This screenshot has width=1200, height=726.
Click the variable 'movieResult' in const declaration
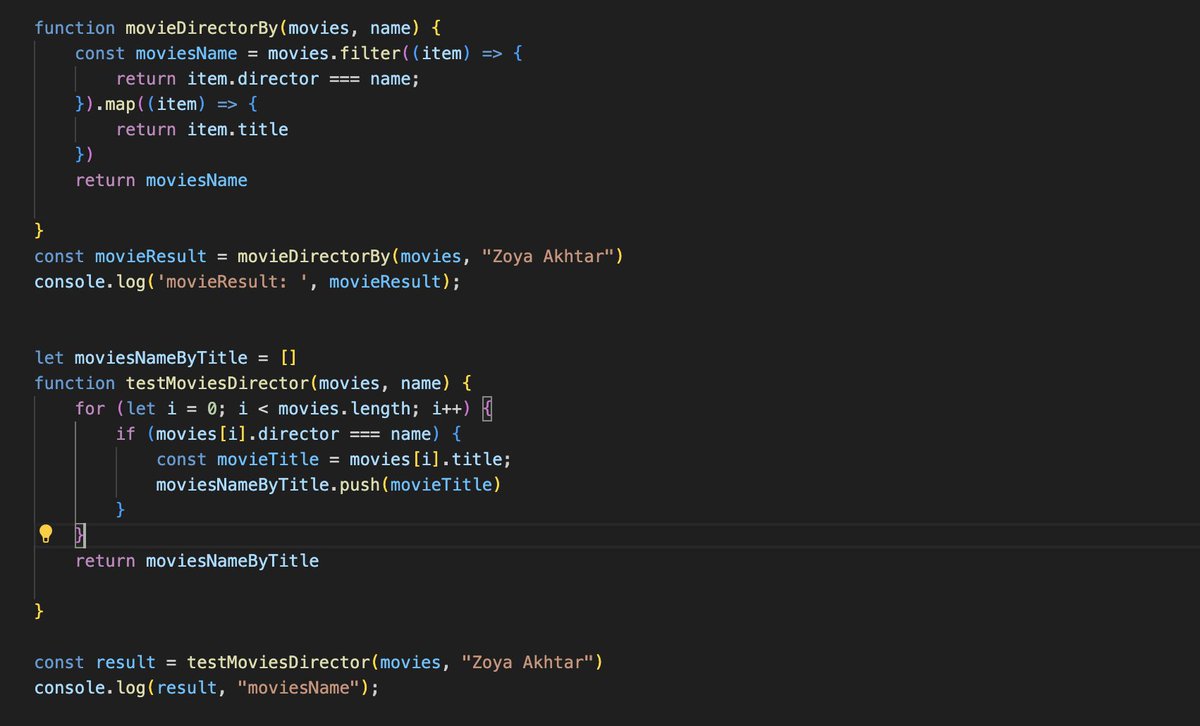150,256
